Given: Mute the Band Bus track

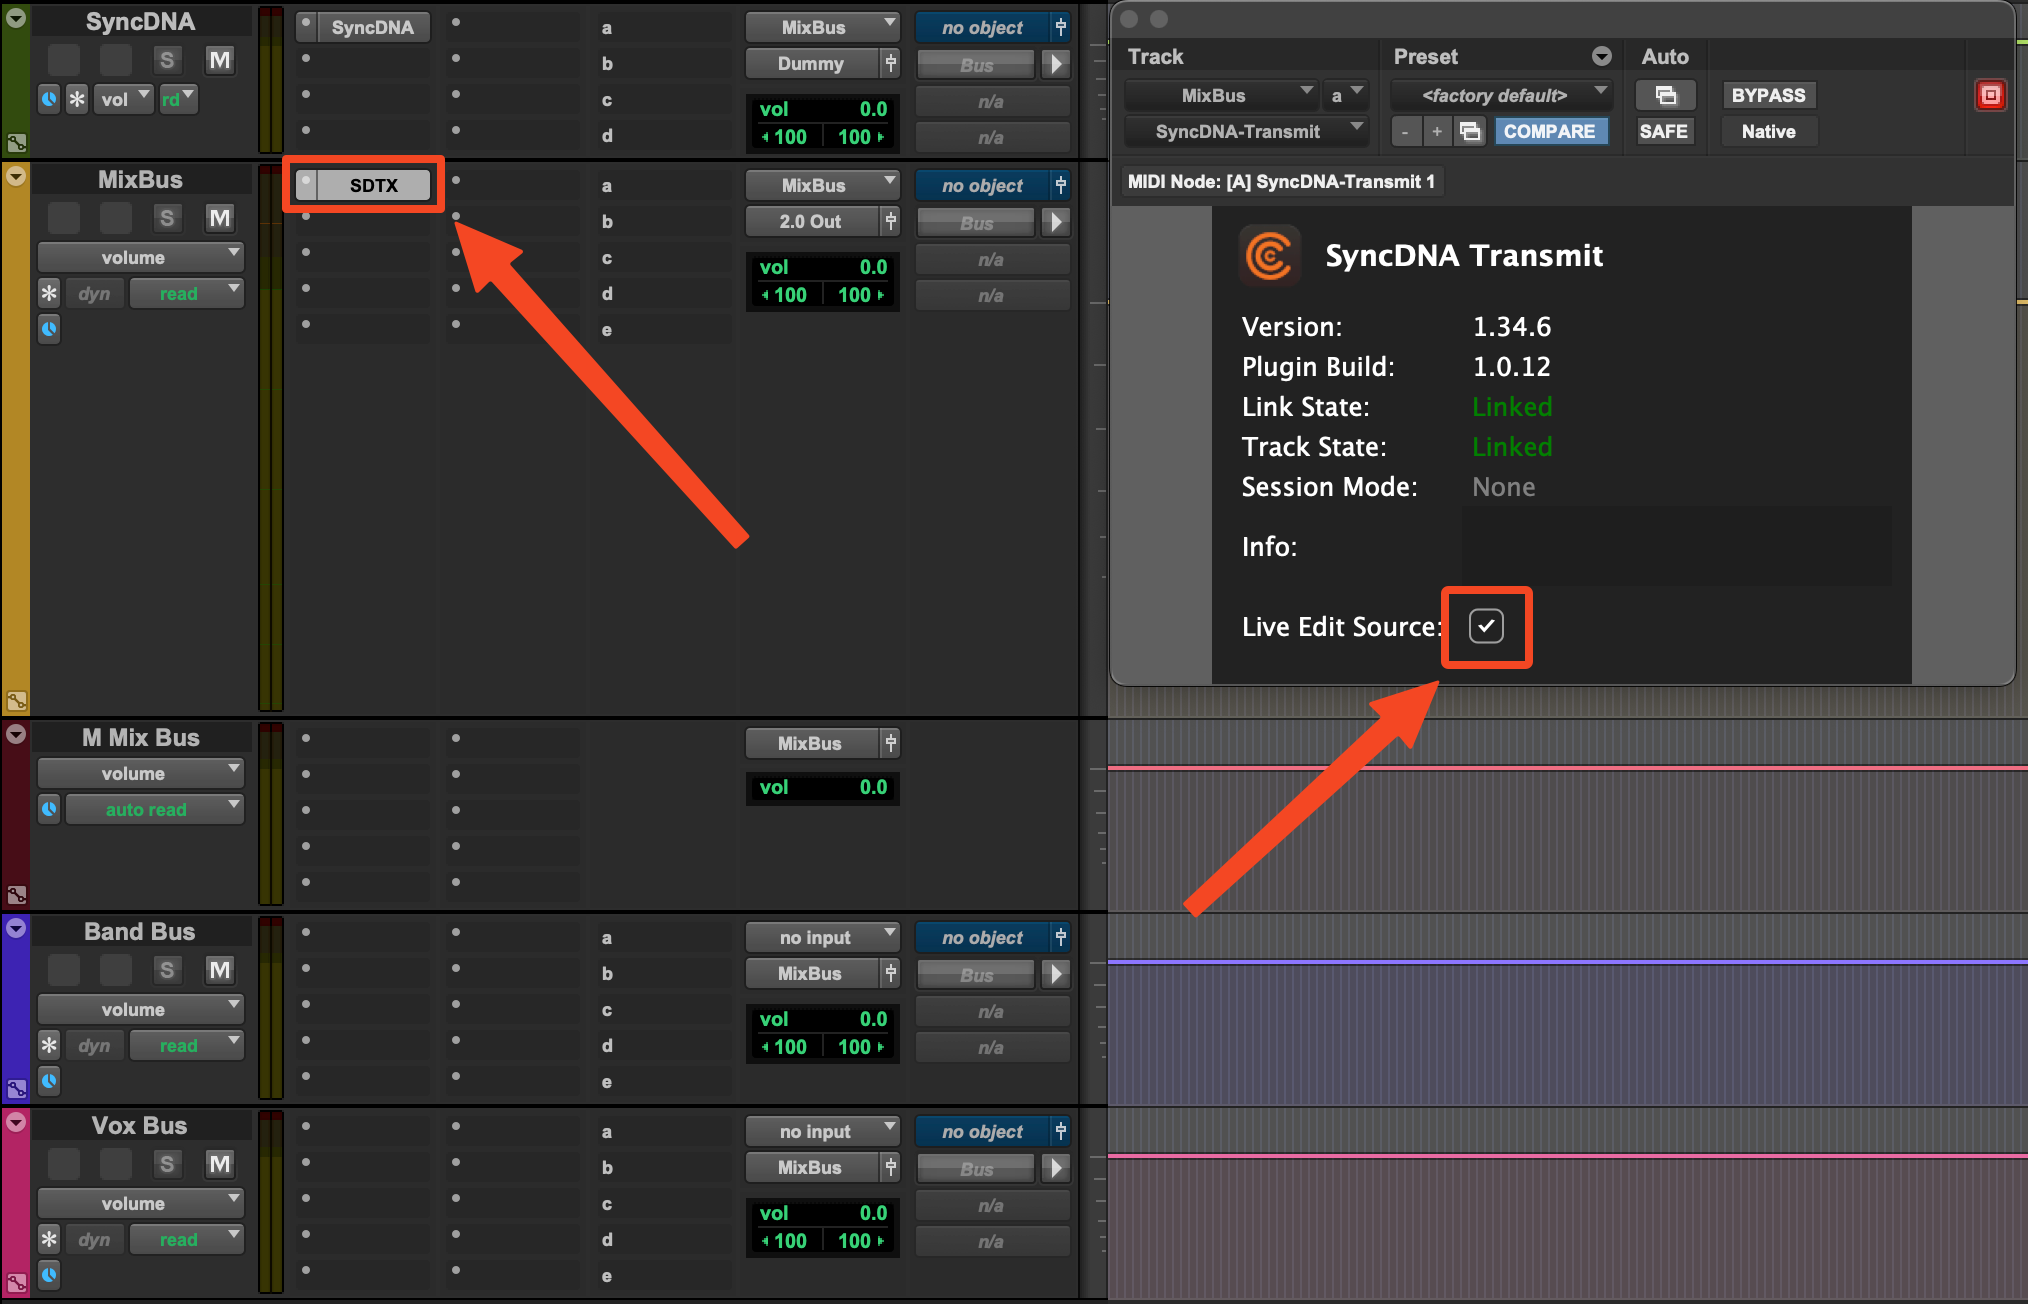Looking at the screenshot, I should 219,969.
